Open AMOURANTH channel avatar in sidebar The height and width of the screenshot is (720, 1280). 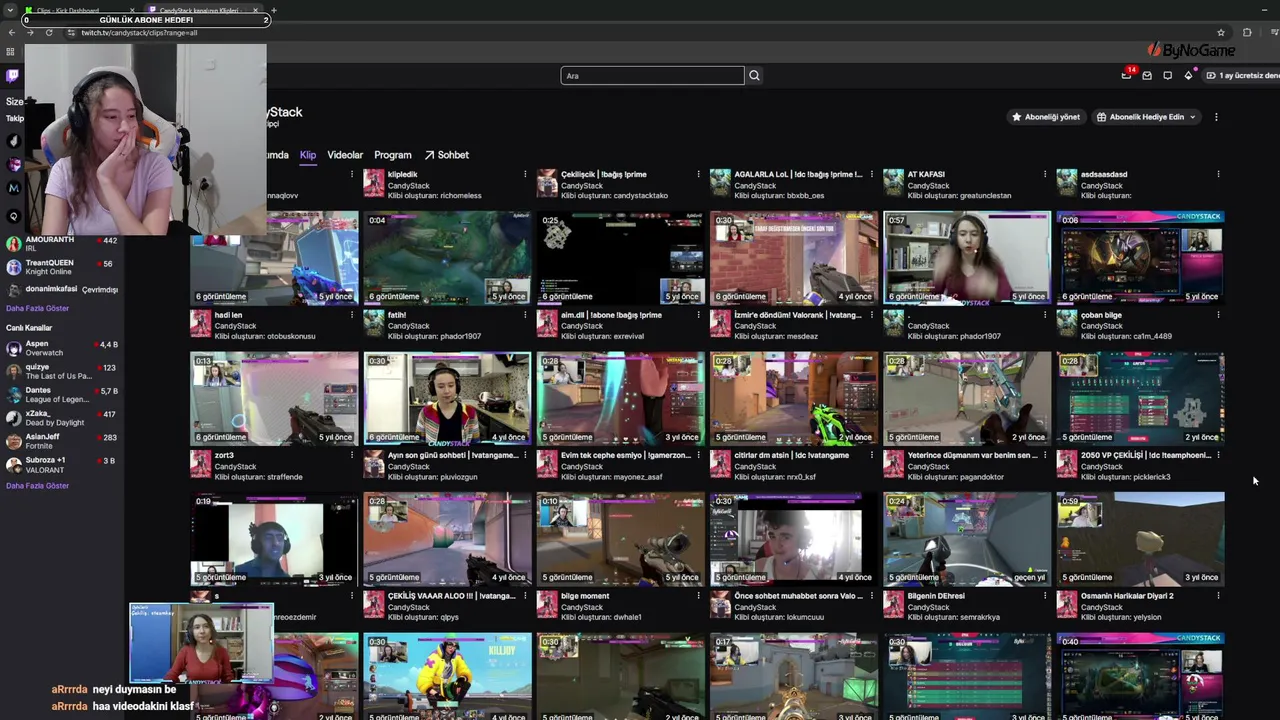pos(14,244)
